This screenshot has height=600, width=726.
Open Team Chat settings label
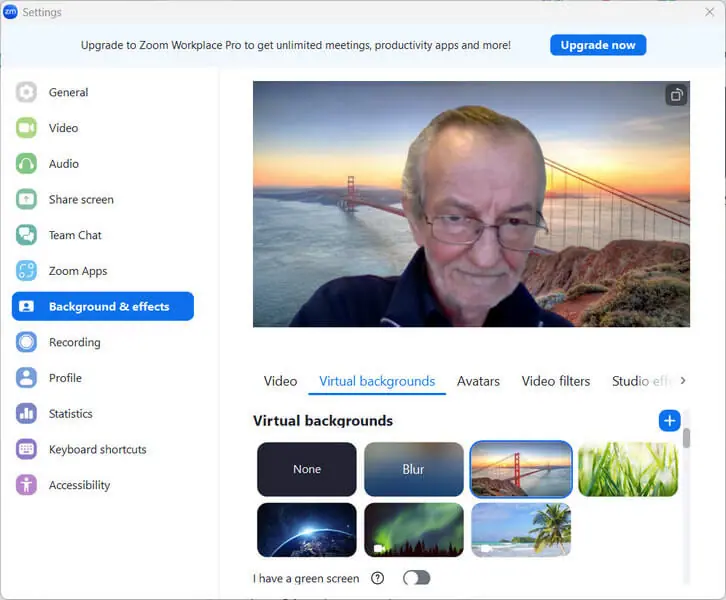[75, 235]
